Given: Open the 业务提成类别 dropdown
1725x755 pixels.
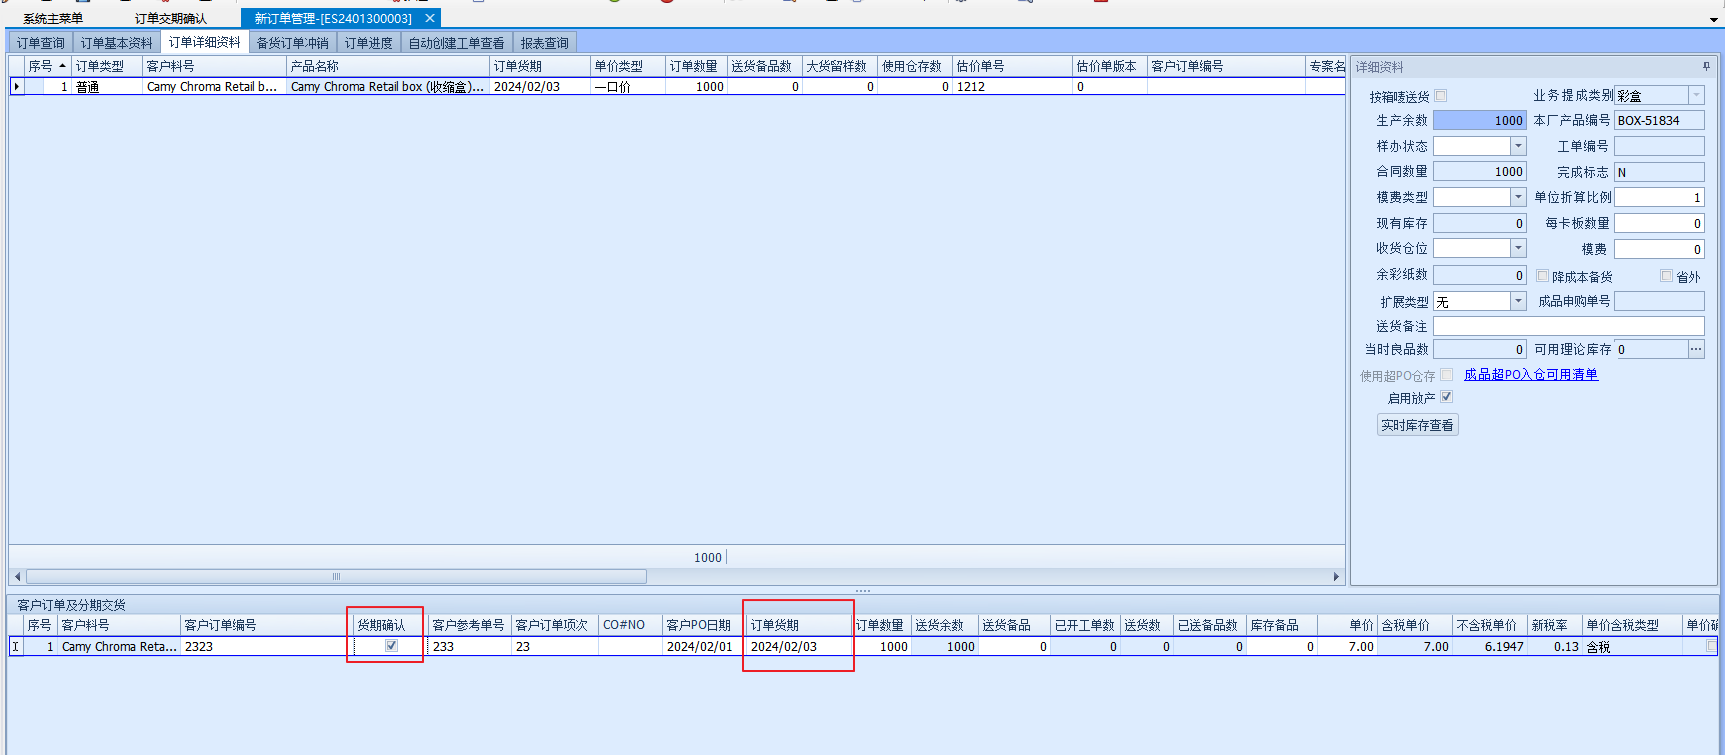Looking at the screenshot, I should tap(1696, 95).
